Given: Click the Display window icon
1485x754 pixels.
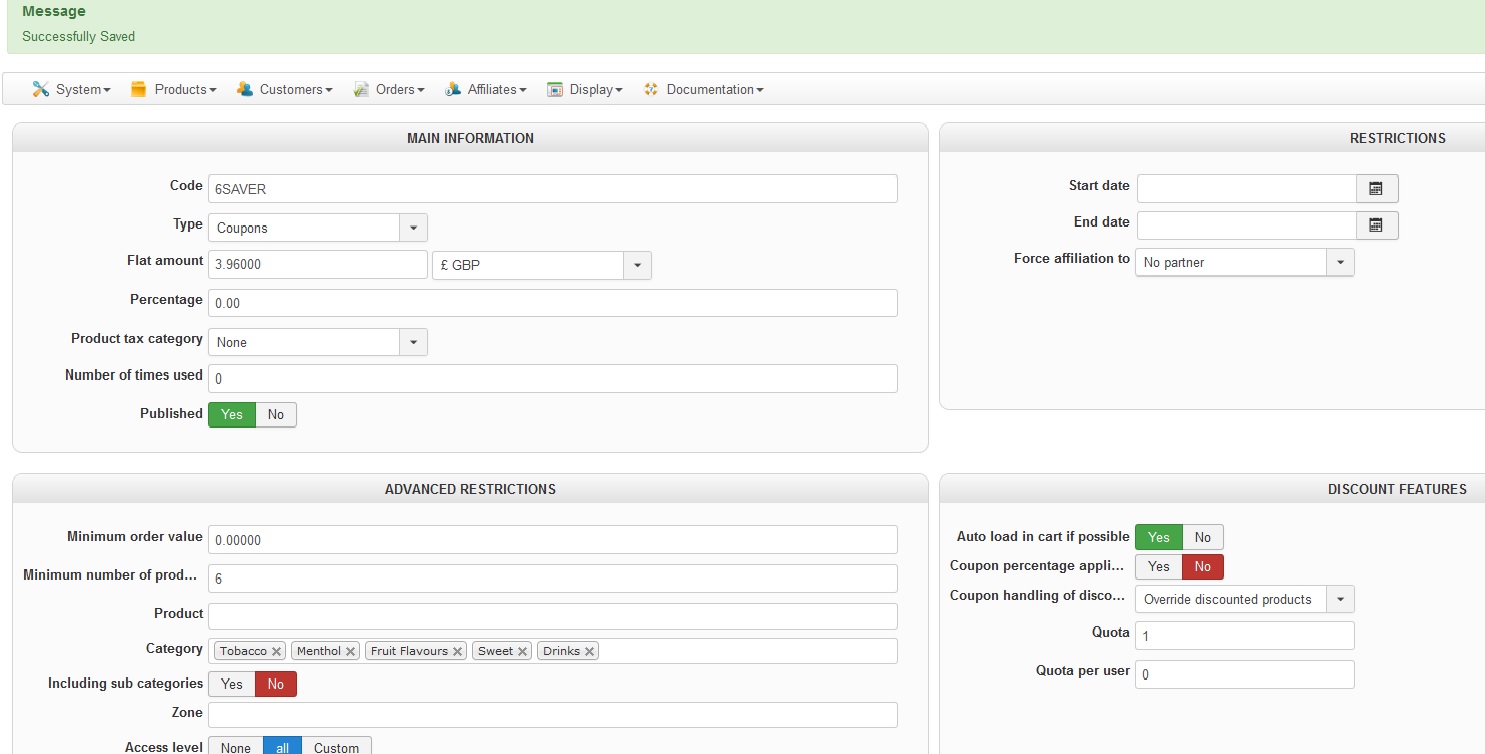Looking at the screenshot, I should pos(555,89).
